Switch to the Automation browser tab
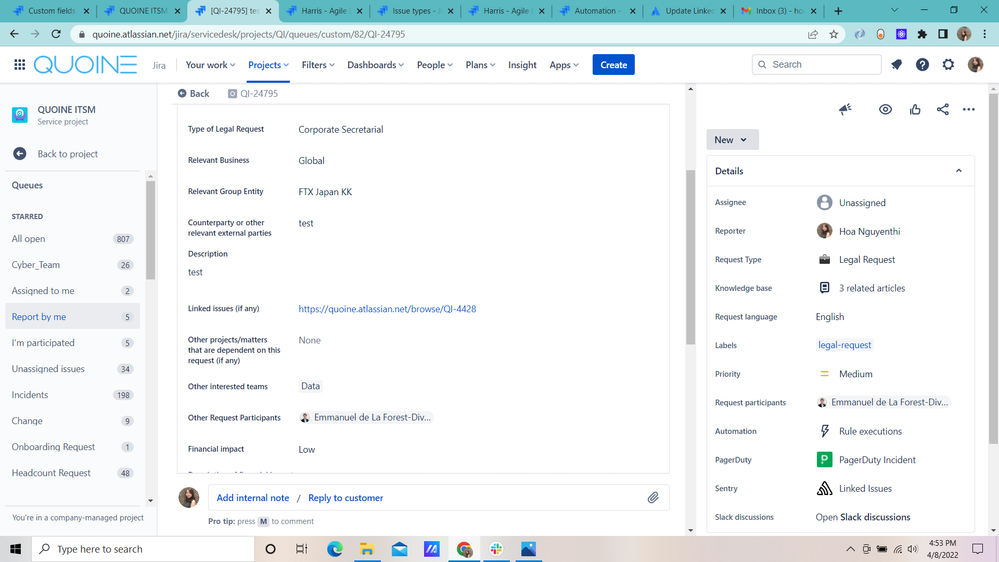 (598, 11)
